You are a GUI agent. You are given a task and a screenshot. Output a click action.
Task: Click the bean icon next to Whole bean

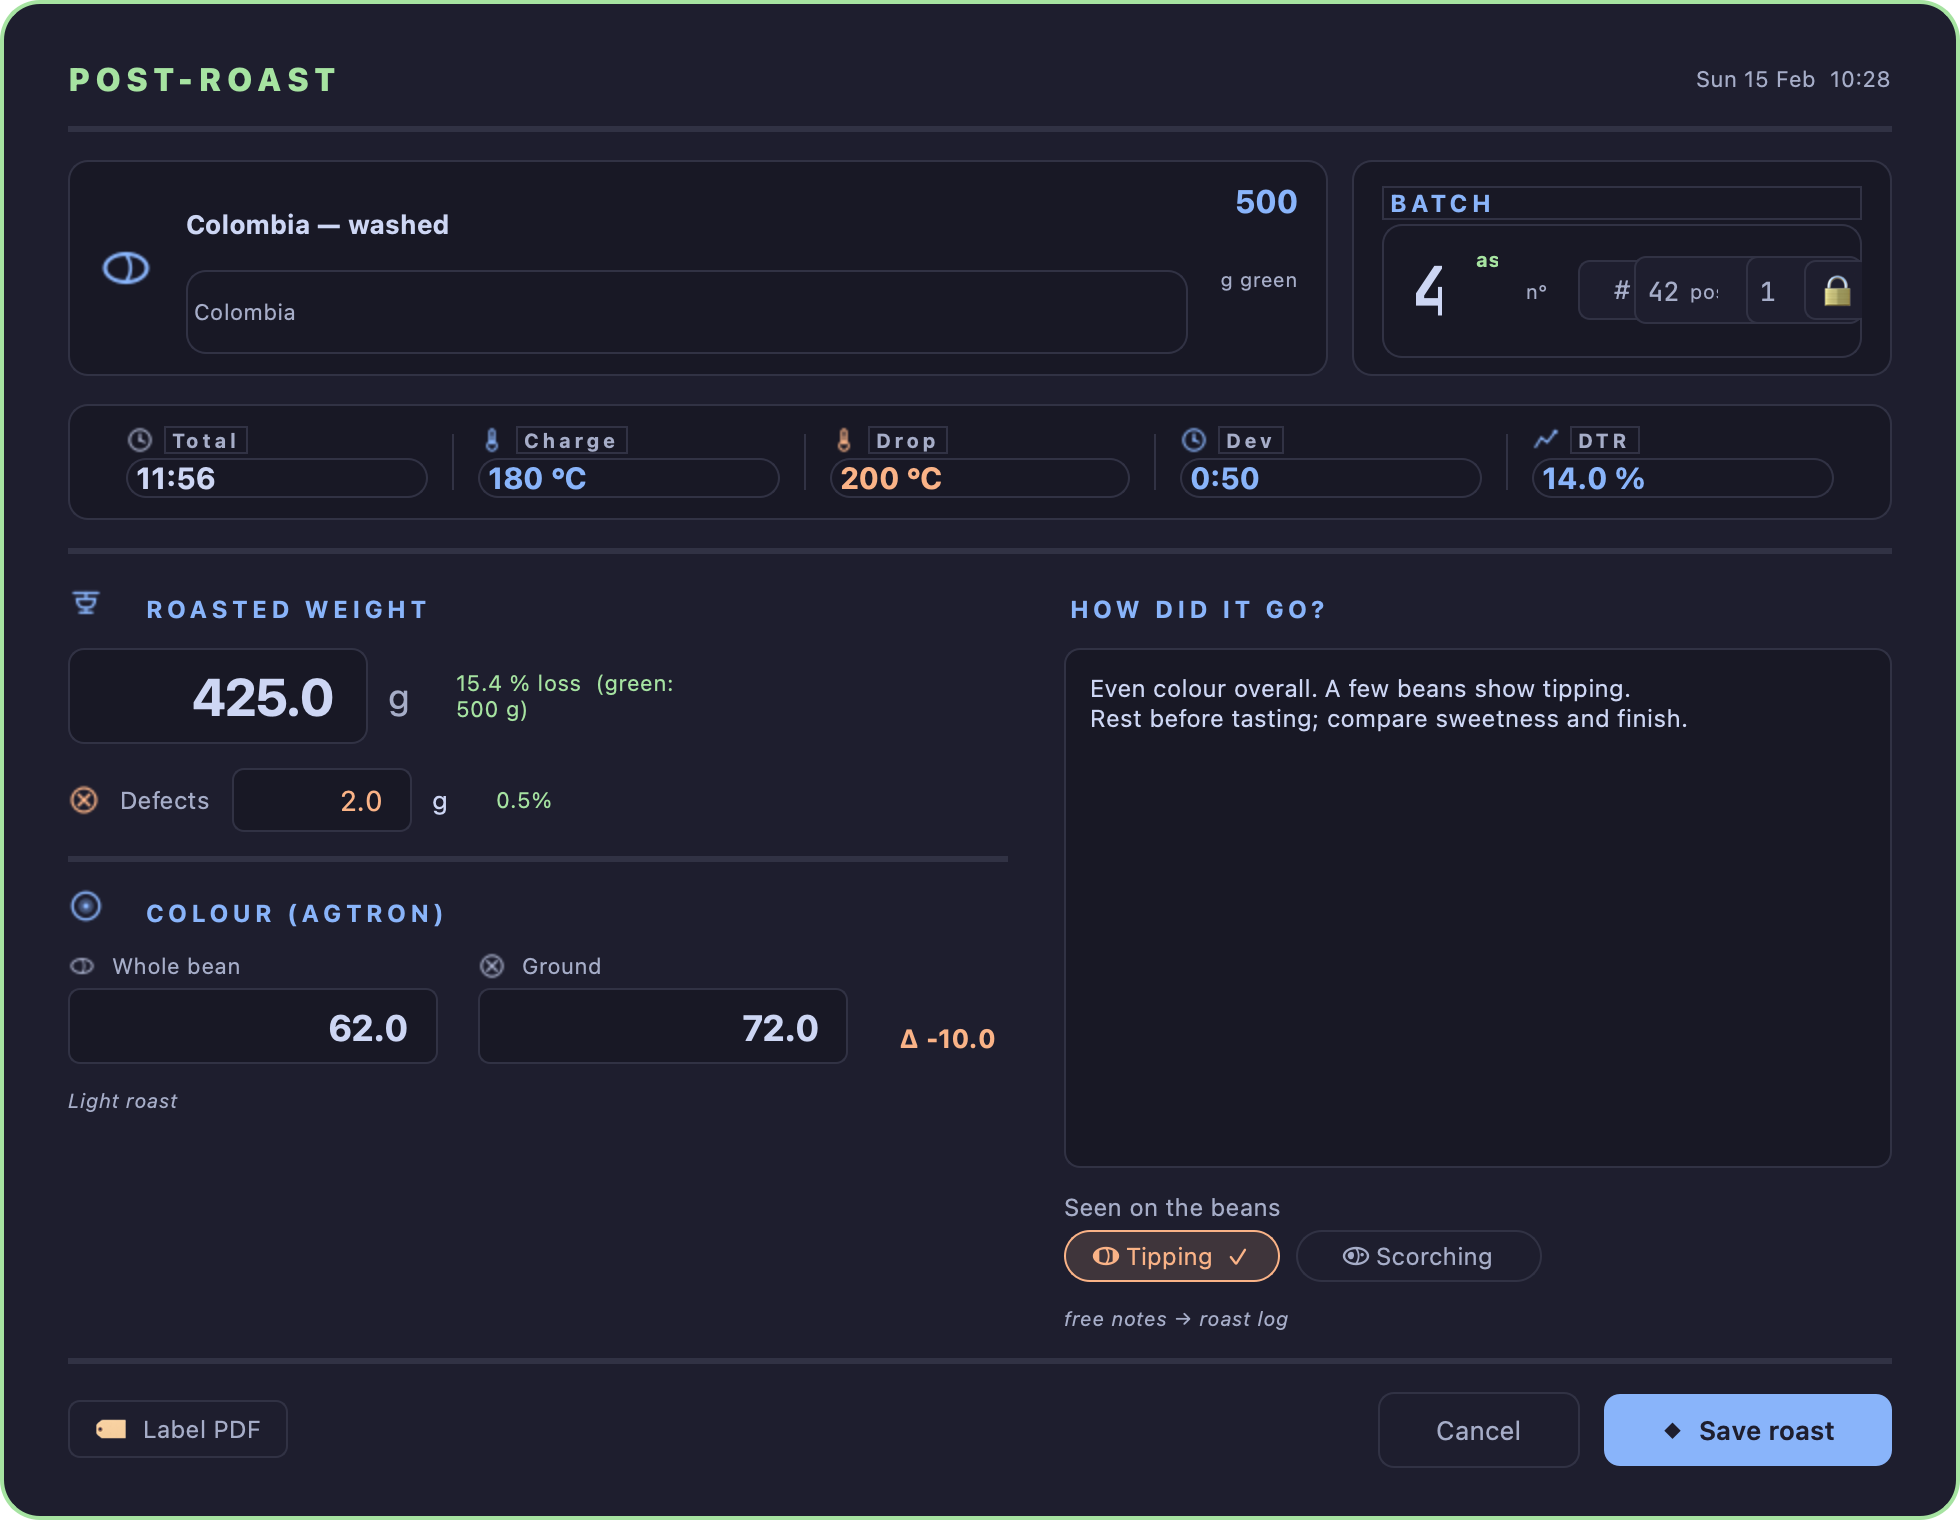[x=82, y=966]
